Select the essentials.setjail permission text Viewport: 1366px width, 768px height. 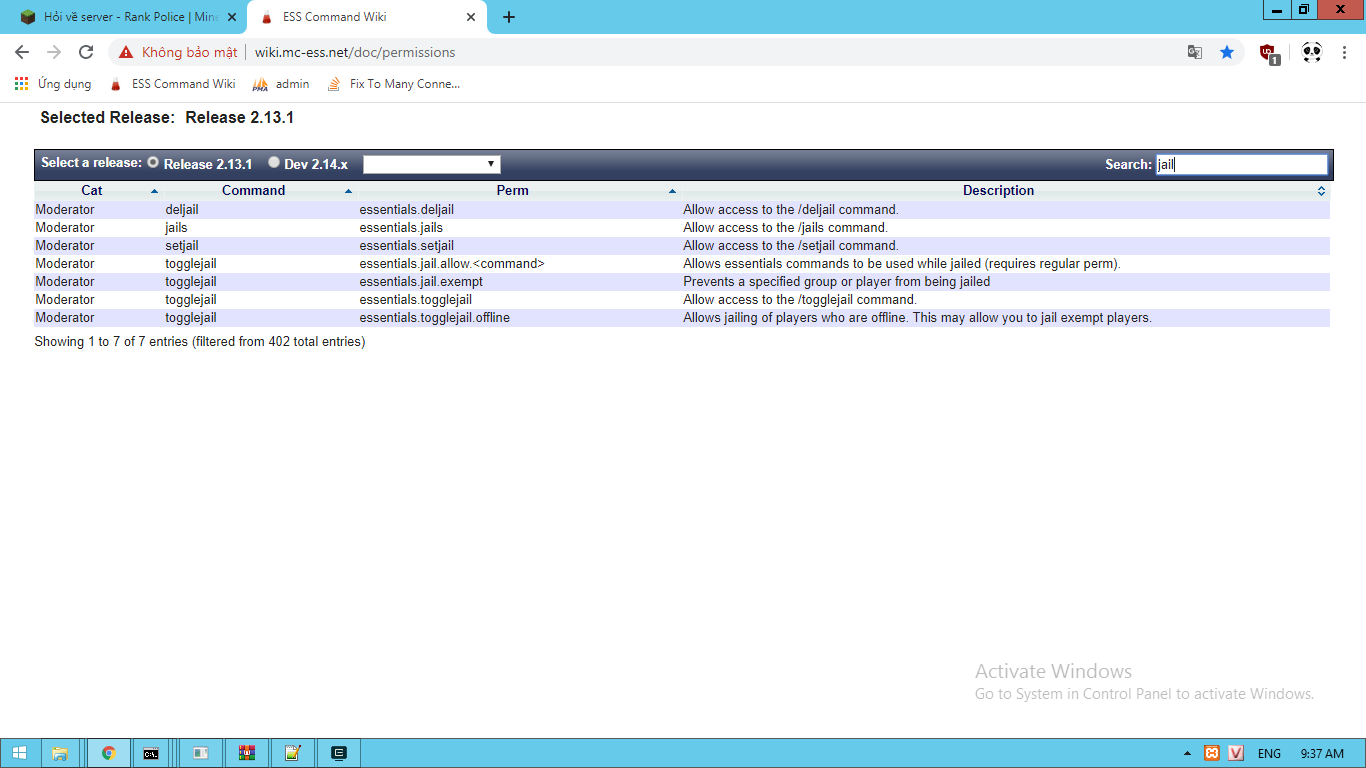point(407,246)
